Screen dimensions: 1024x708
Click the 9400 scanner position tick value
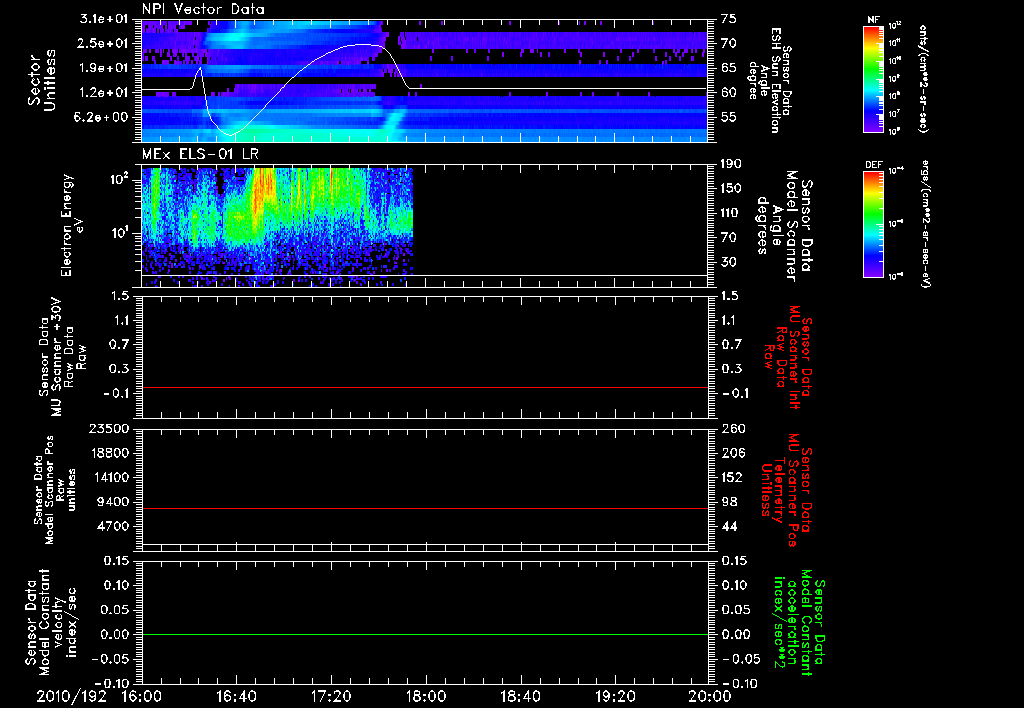(x=114, y=502)
